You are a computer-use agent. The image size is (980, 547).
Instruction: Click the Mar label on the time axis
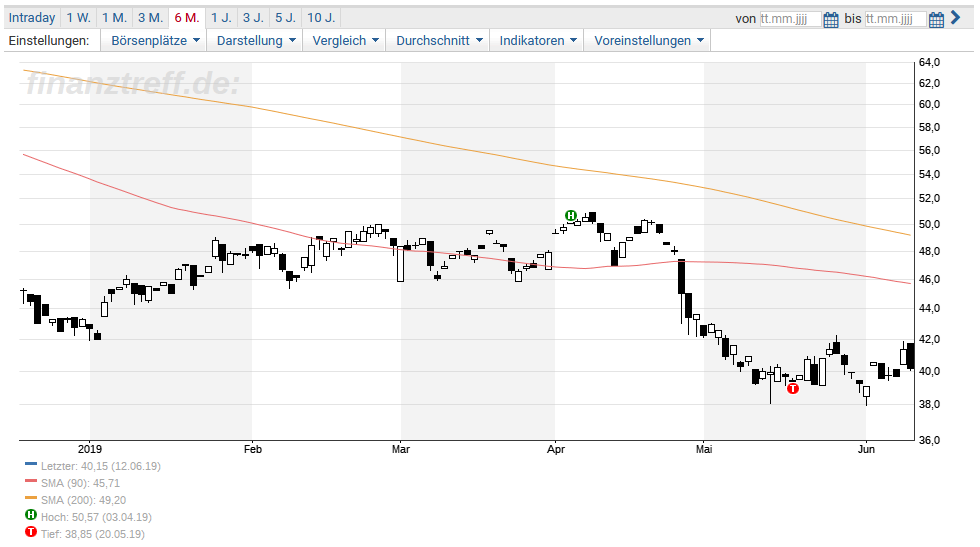point(401,449)
